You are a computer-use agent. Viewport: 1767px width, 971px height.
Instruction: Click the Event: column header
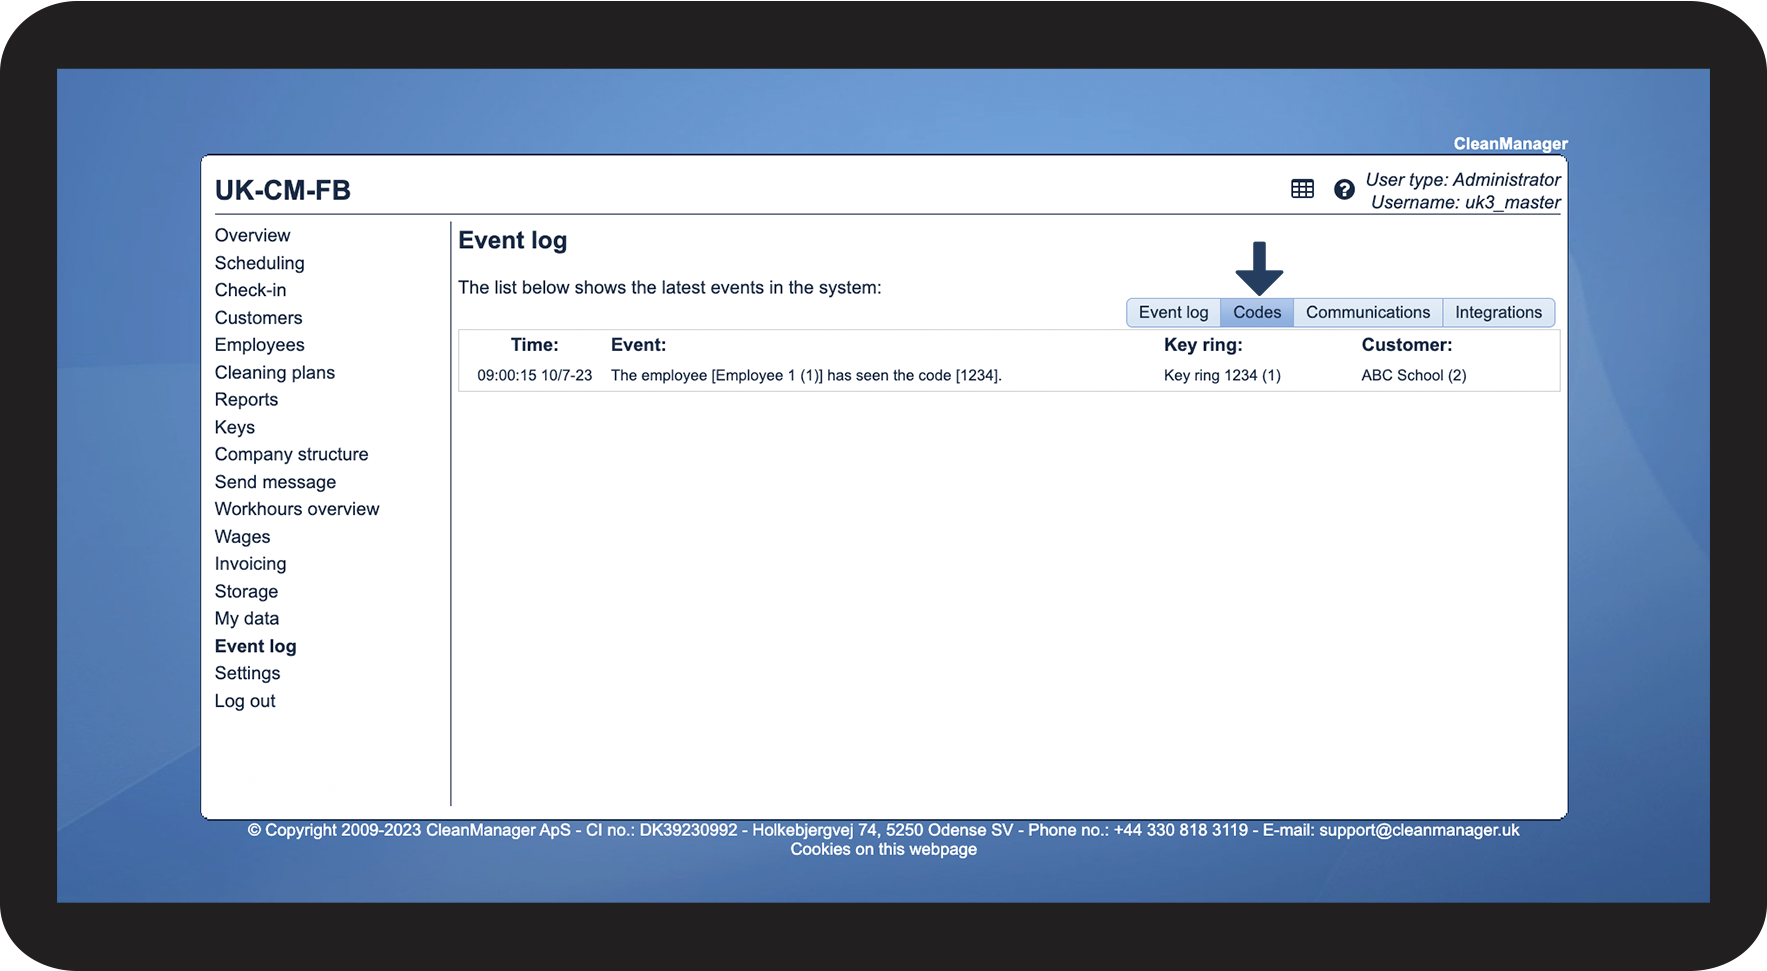click(x=638, y=345)
